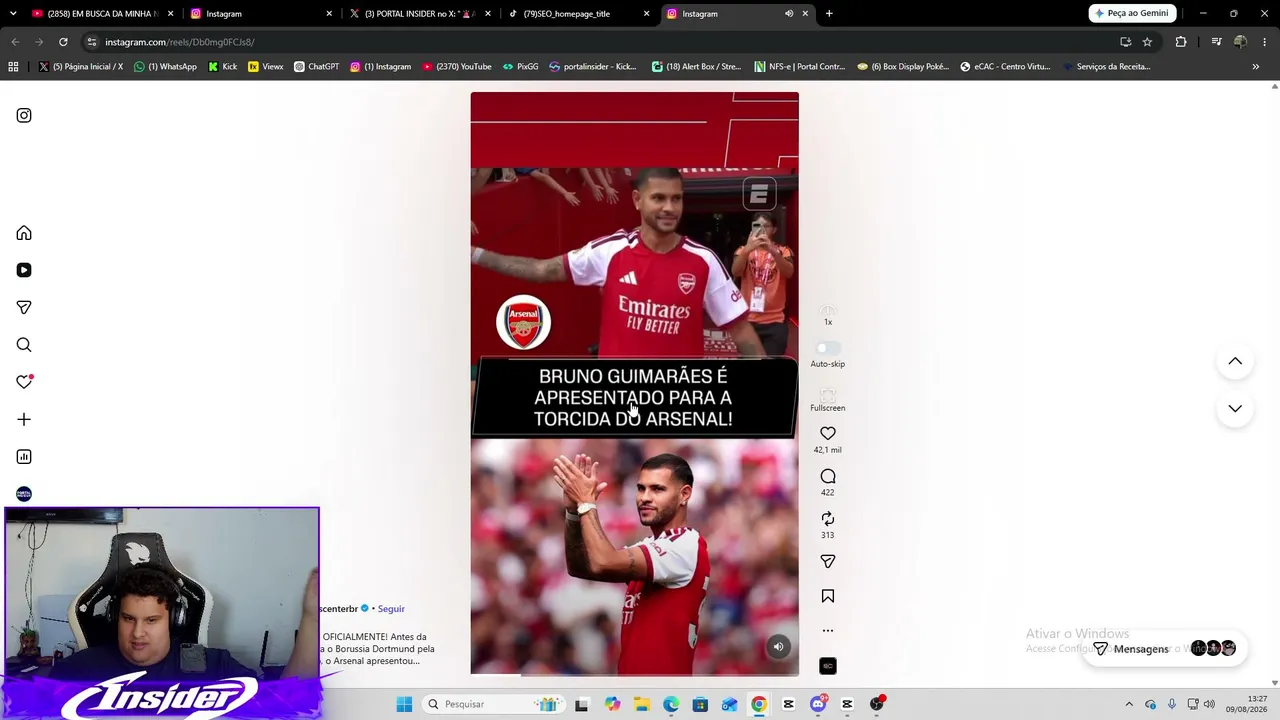This screenshot has width=1280, height=720.
Task: Go to the previous reel with the up arrow
Action: click(1235, 361)
